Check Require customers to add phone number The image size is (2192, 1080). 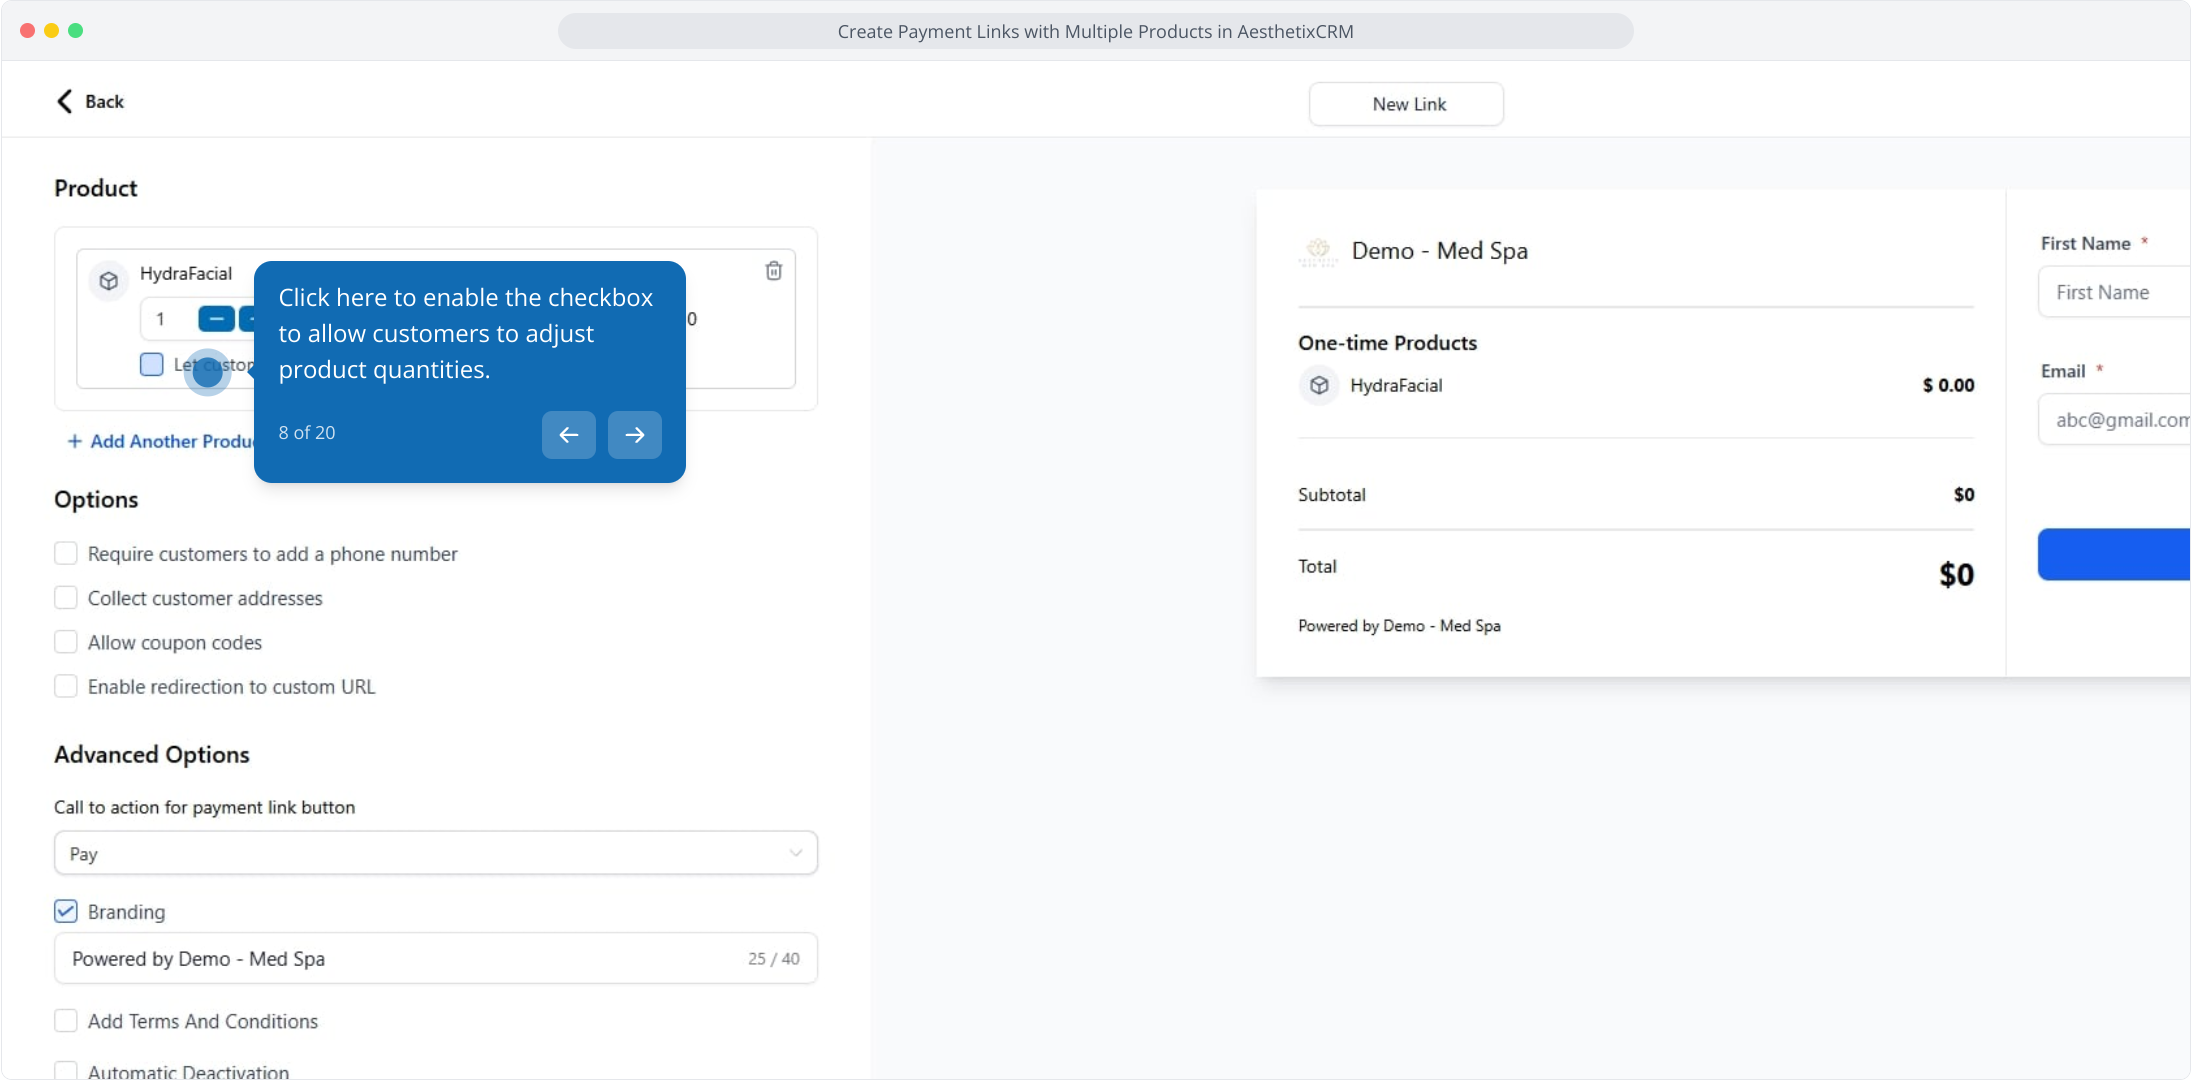66,553
